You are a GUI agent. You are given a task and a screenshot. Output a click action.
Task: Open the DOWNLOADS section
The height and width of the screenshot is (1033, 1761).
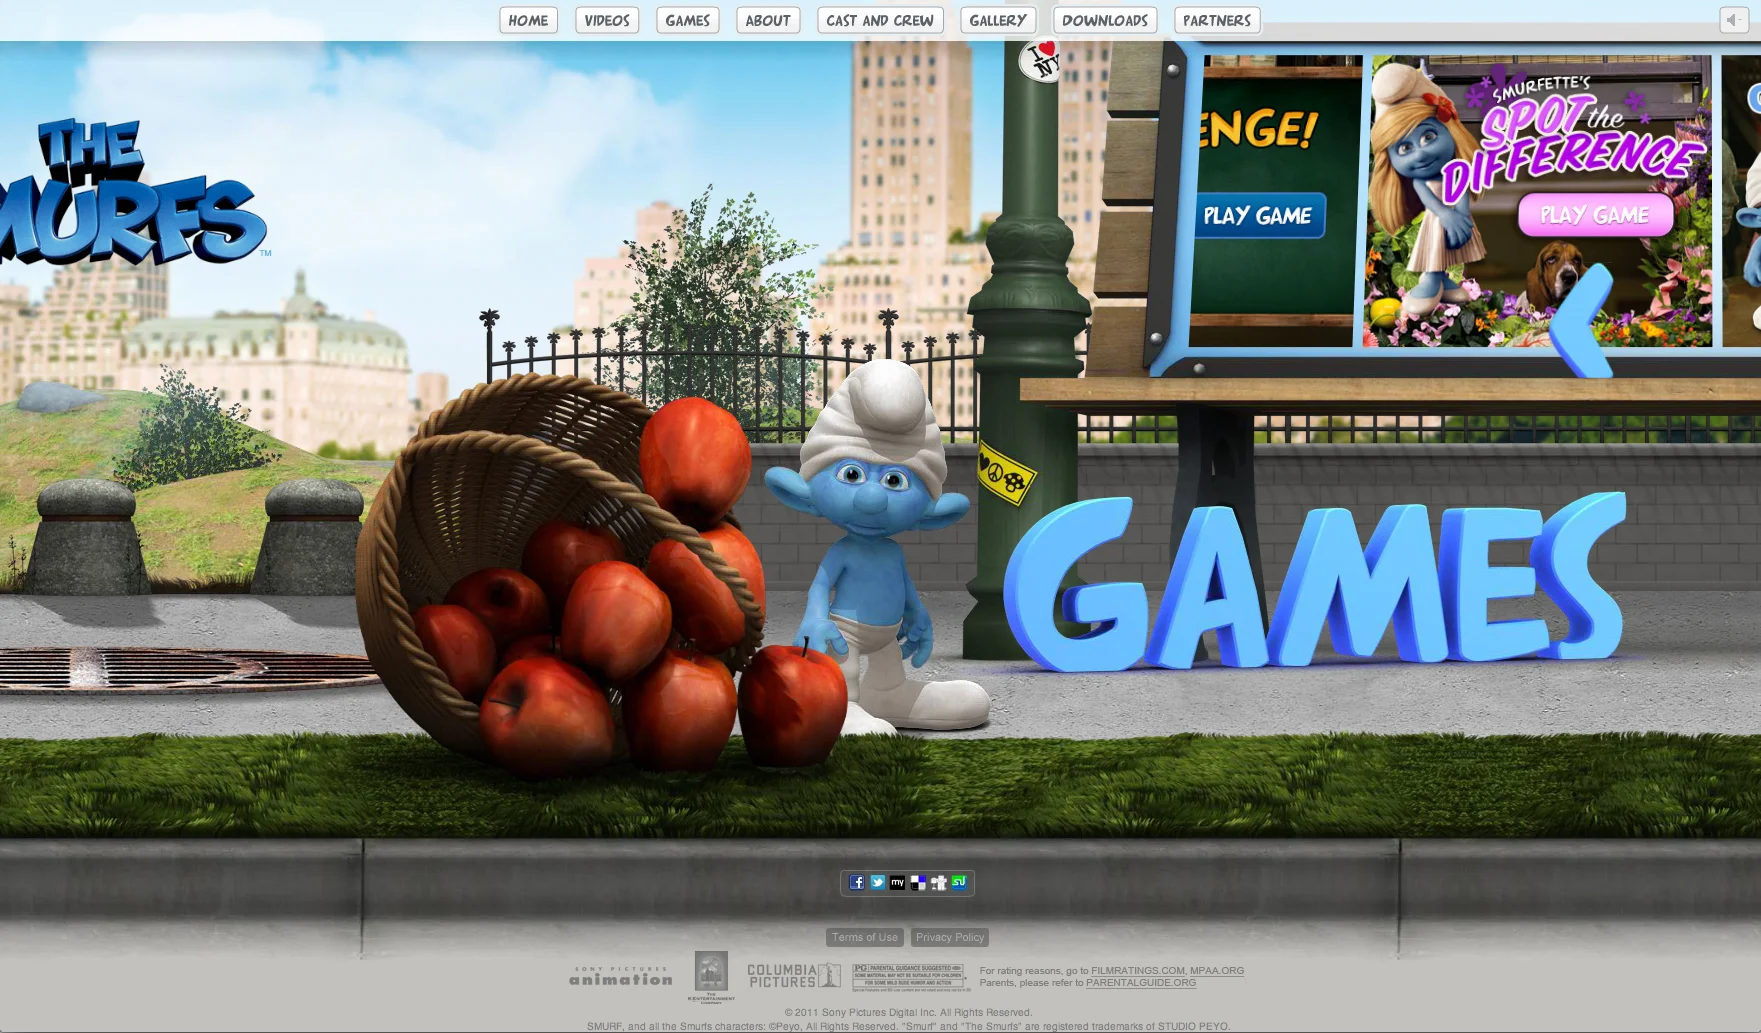tap(1105, 20)
